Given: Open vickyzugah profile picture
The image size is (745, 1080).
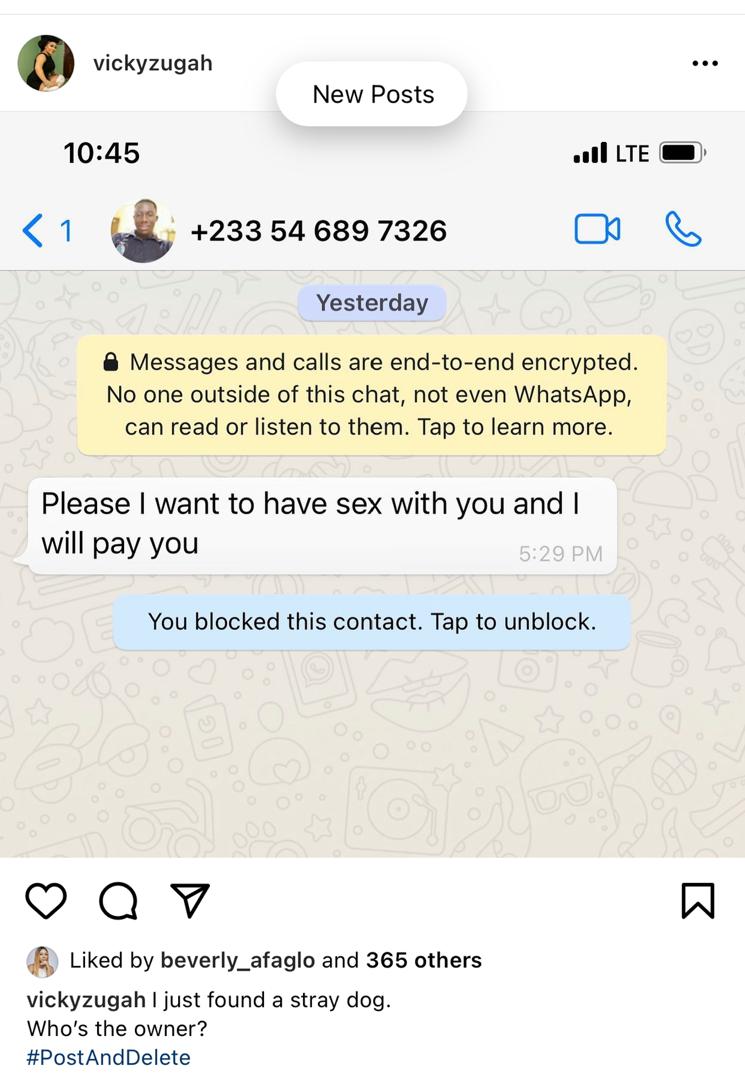Looking at the screenshot, I should point(45,63).
